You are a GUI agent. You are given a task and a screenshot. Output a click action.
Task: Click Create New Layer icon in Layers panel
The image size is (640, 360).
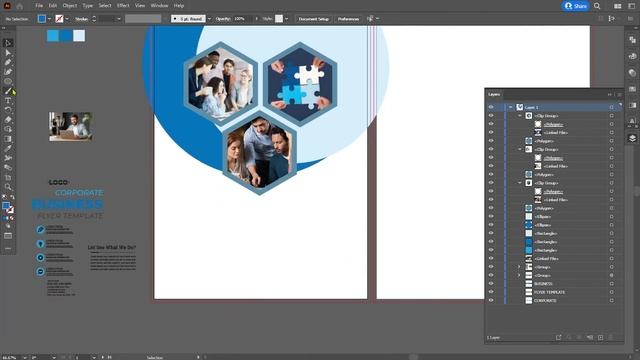coord(600,338)
